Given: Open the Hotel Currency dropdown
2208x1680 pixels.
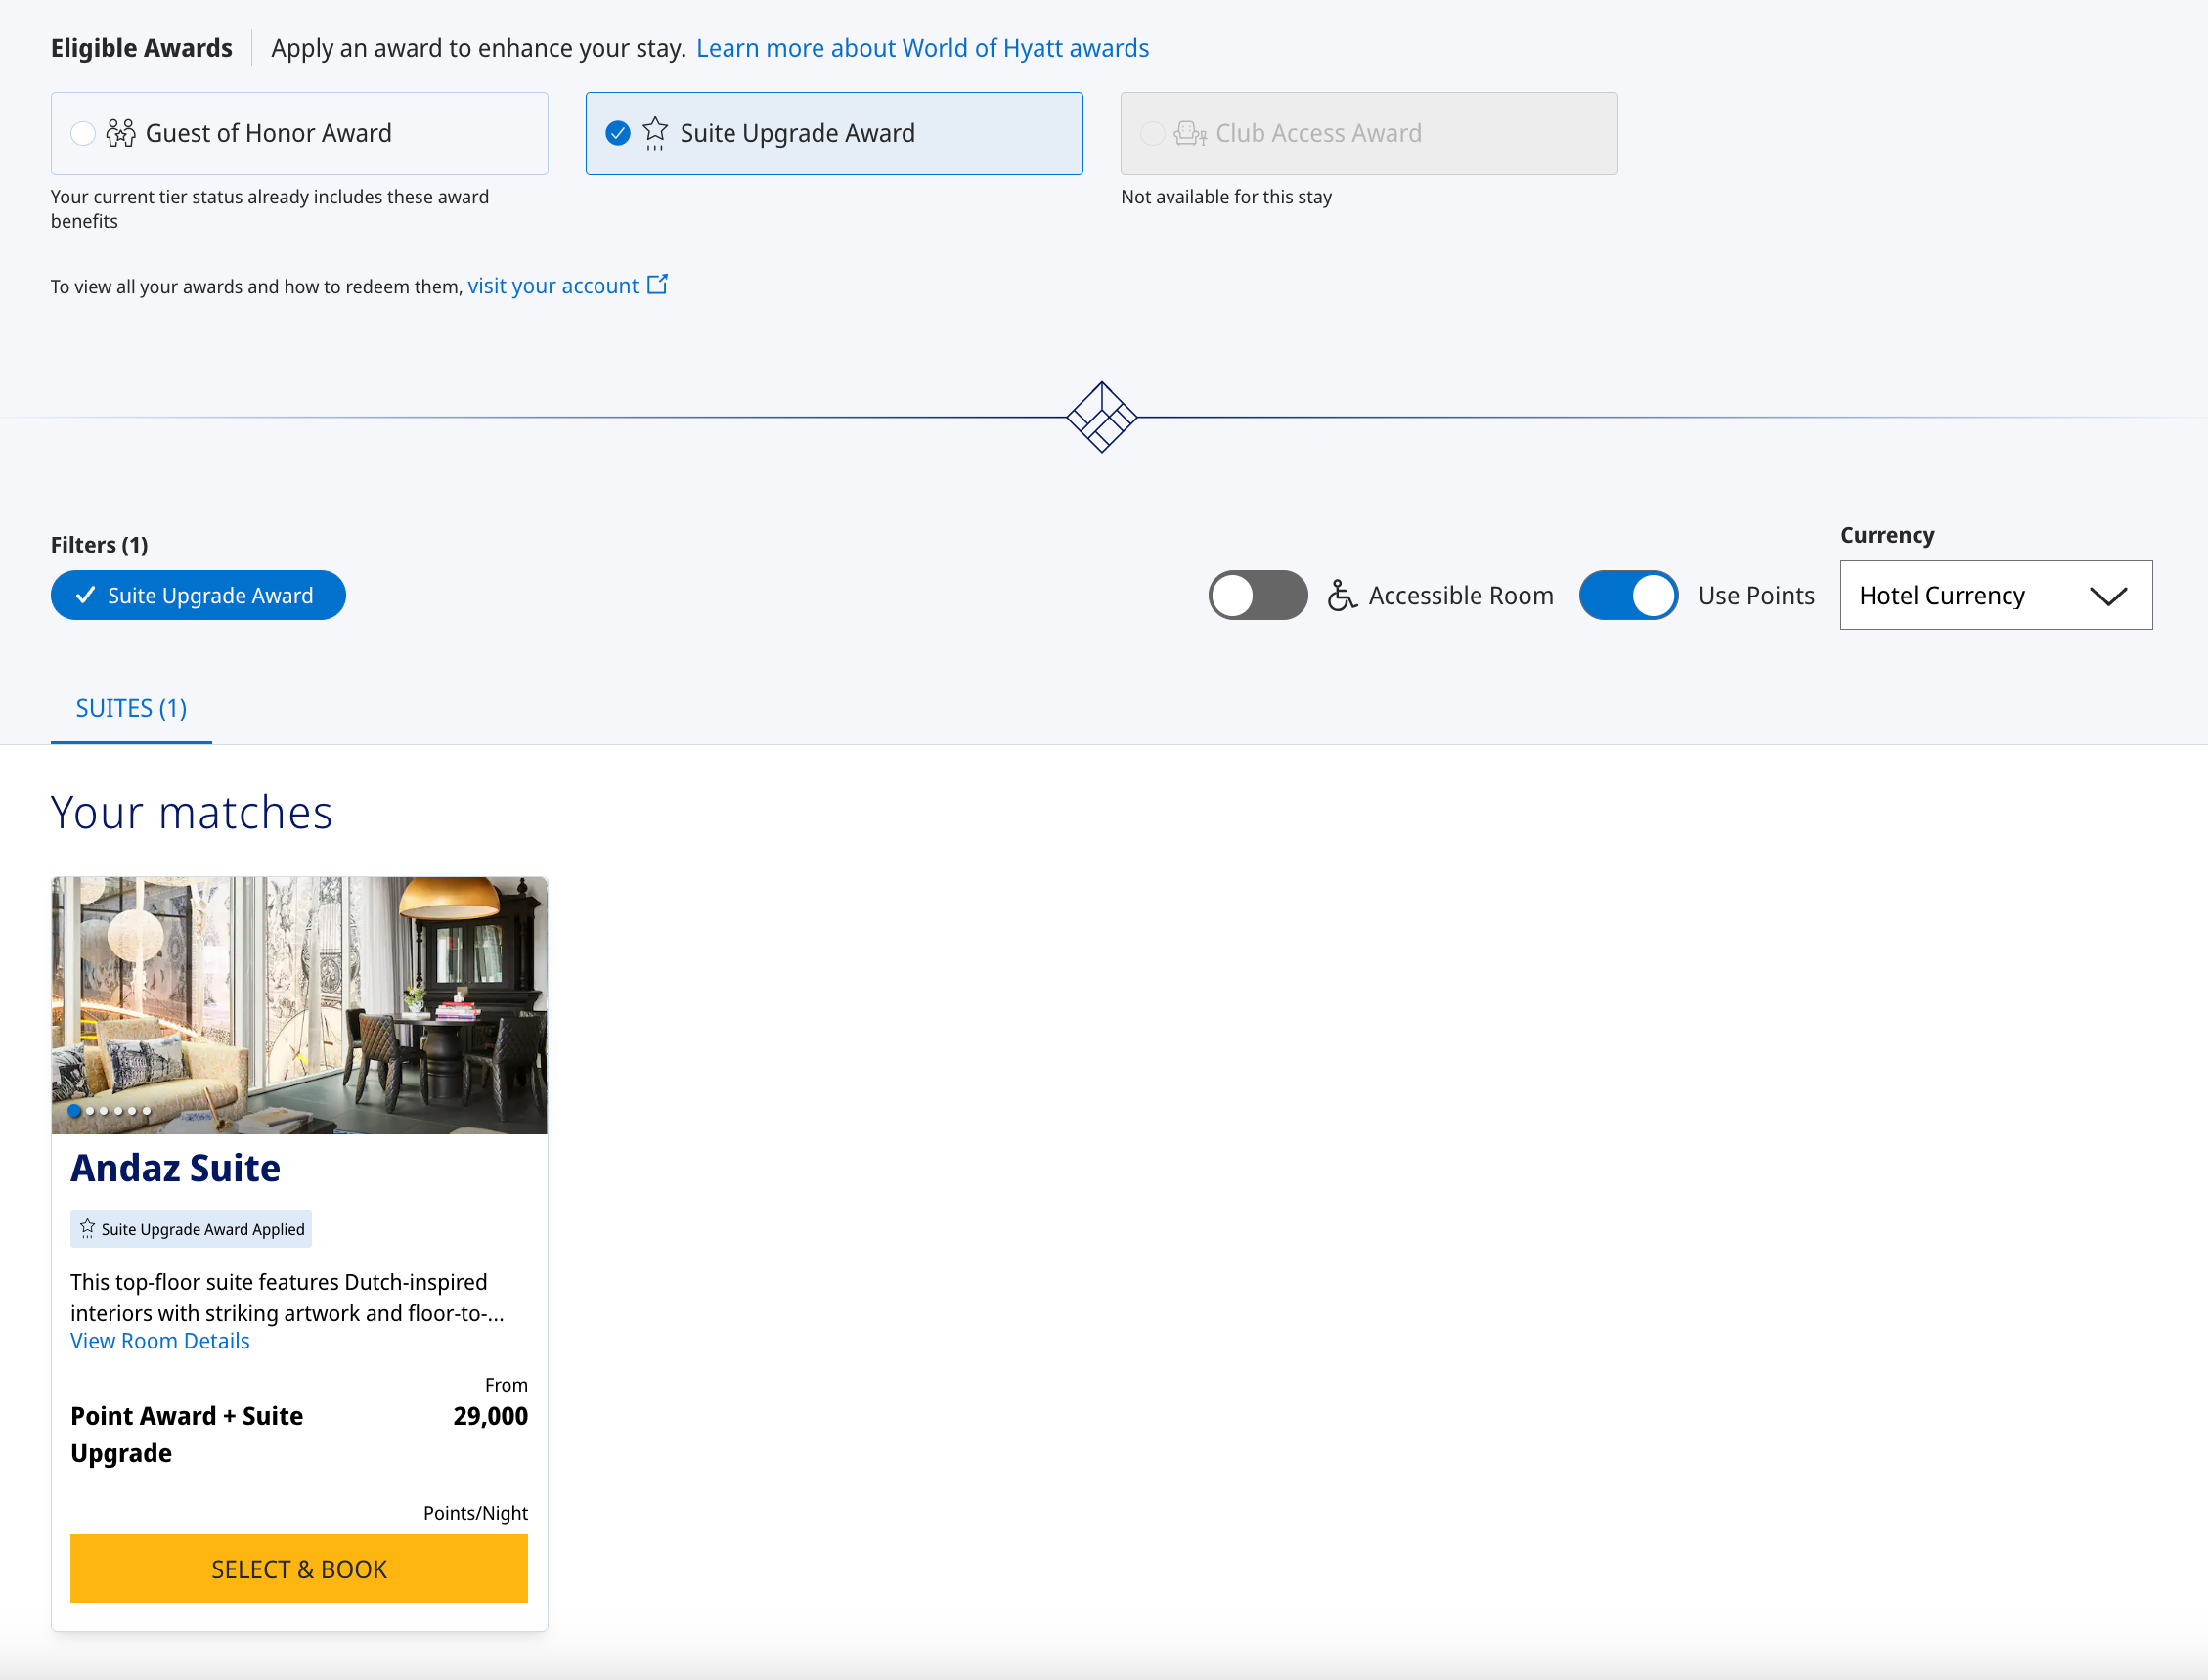Looking at the screenshot, I should (x=1995, y=596).
